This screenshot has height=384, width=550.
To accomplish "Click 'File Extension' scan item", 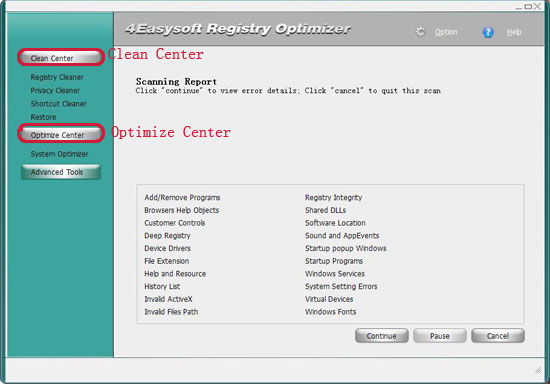I will tap(167, 261).
